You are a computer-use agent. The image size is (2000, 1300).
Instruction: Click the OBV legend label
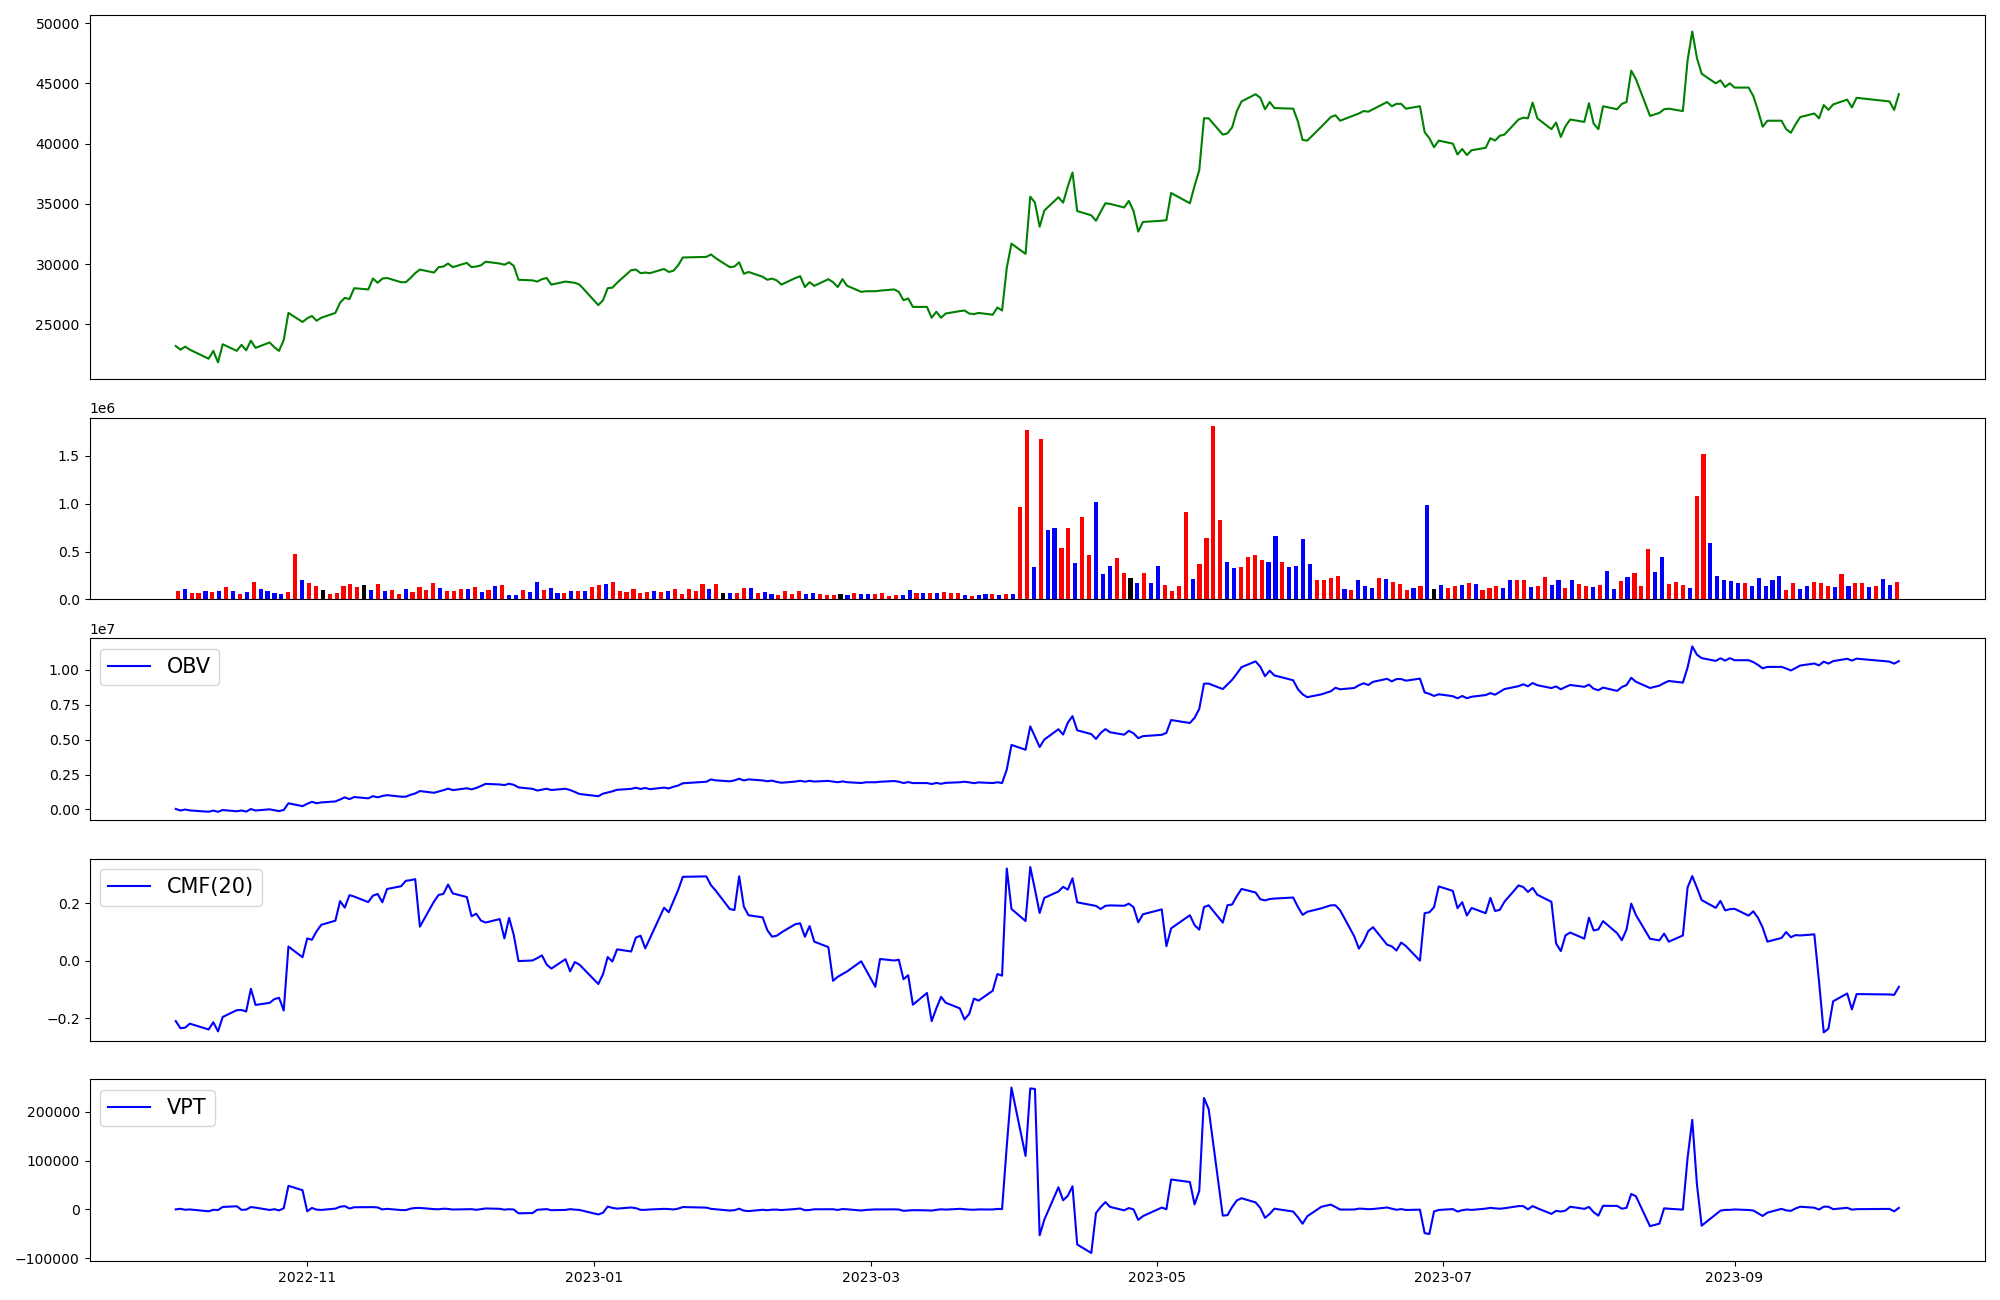click(188, 667)
